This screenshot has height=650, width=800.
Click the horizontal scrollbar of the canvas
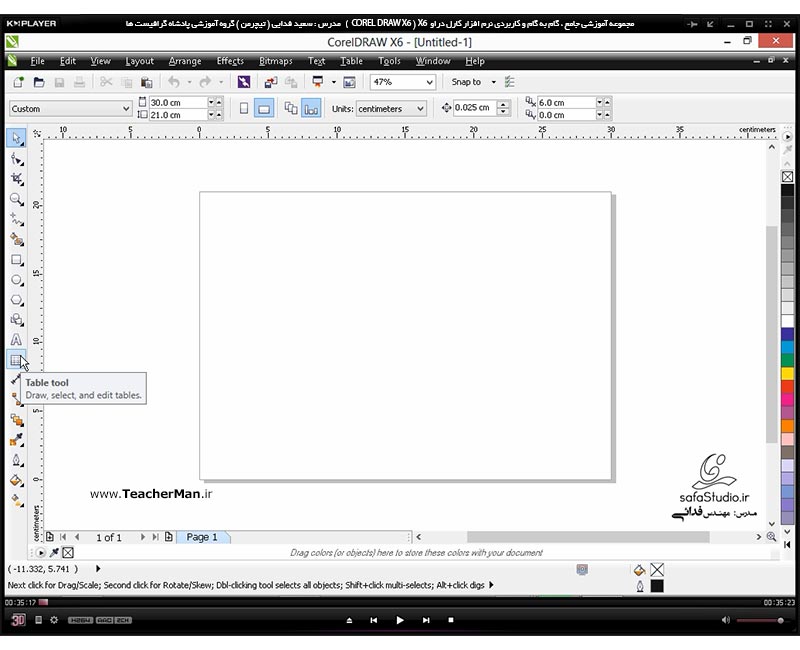(x=588, y=537)
